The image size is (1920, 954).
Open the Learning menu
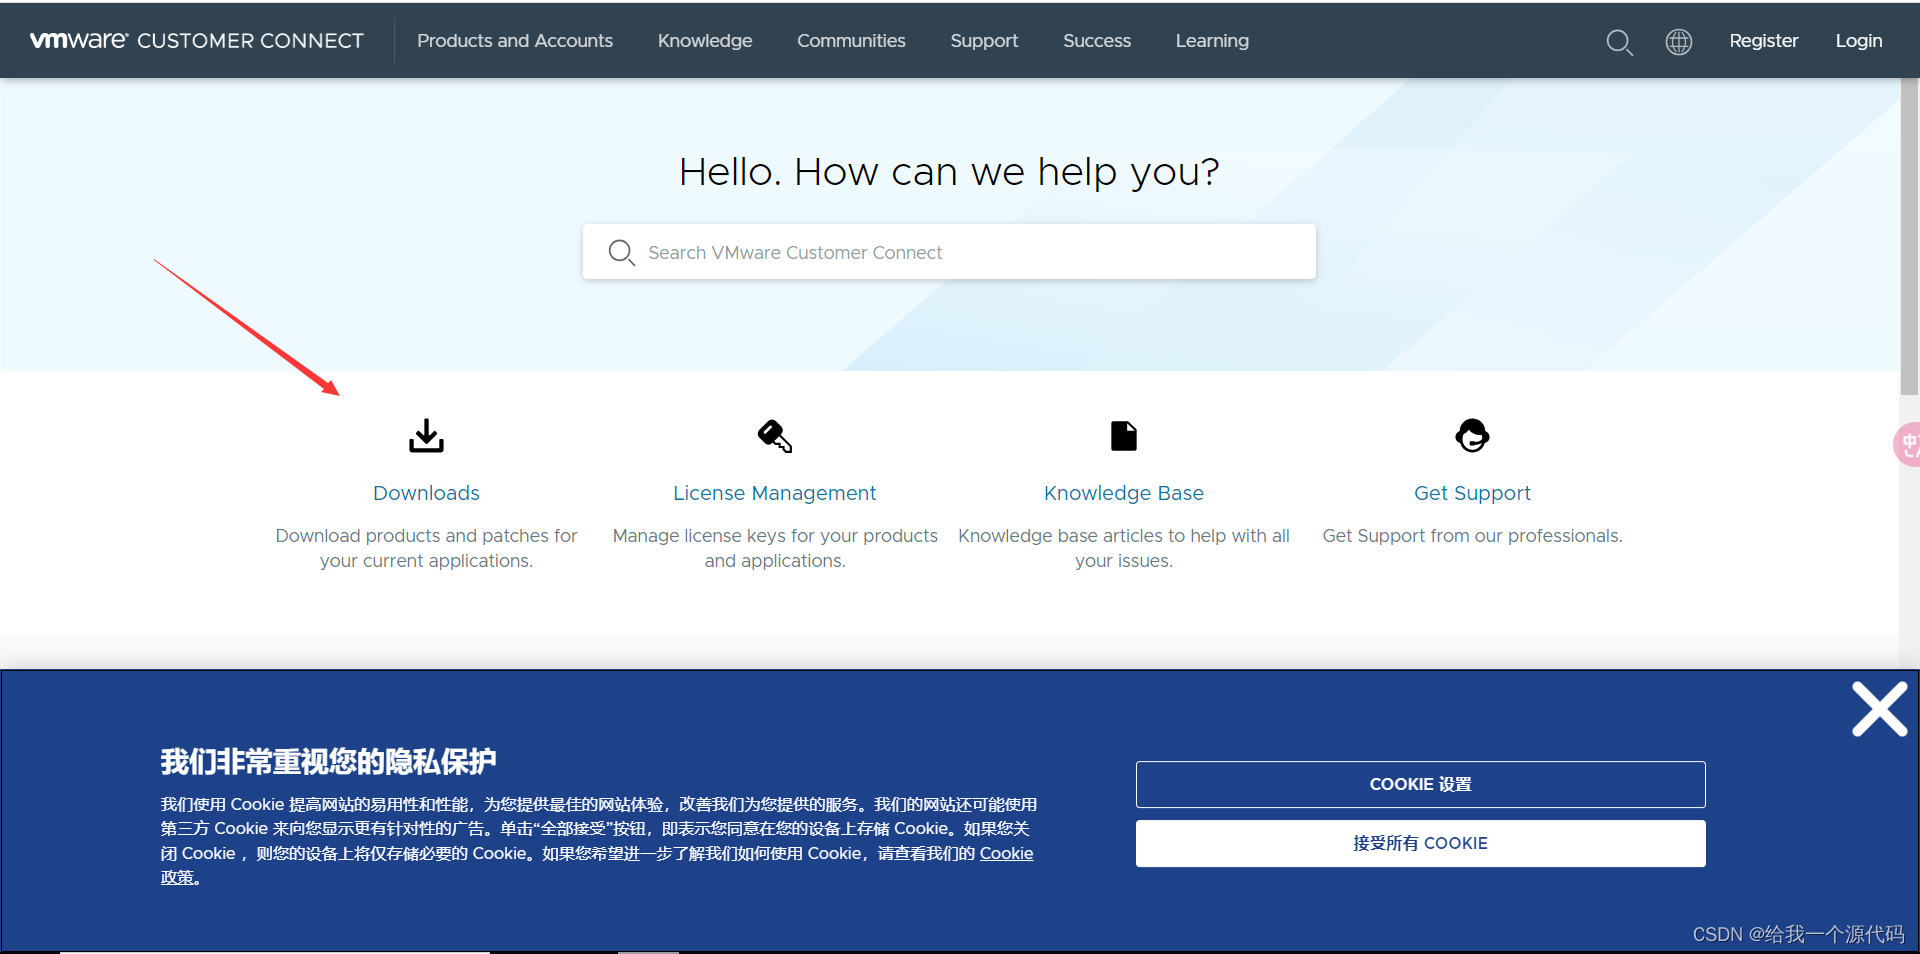click(x=1212, y=41)
